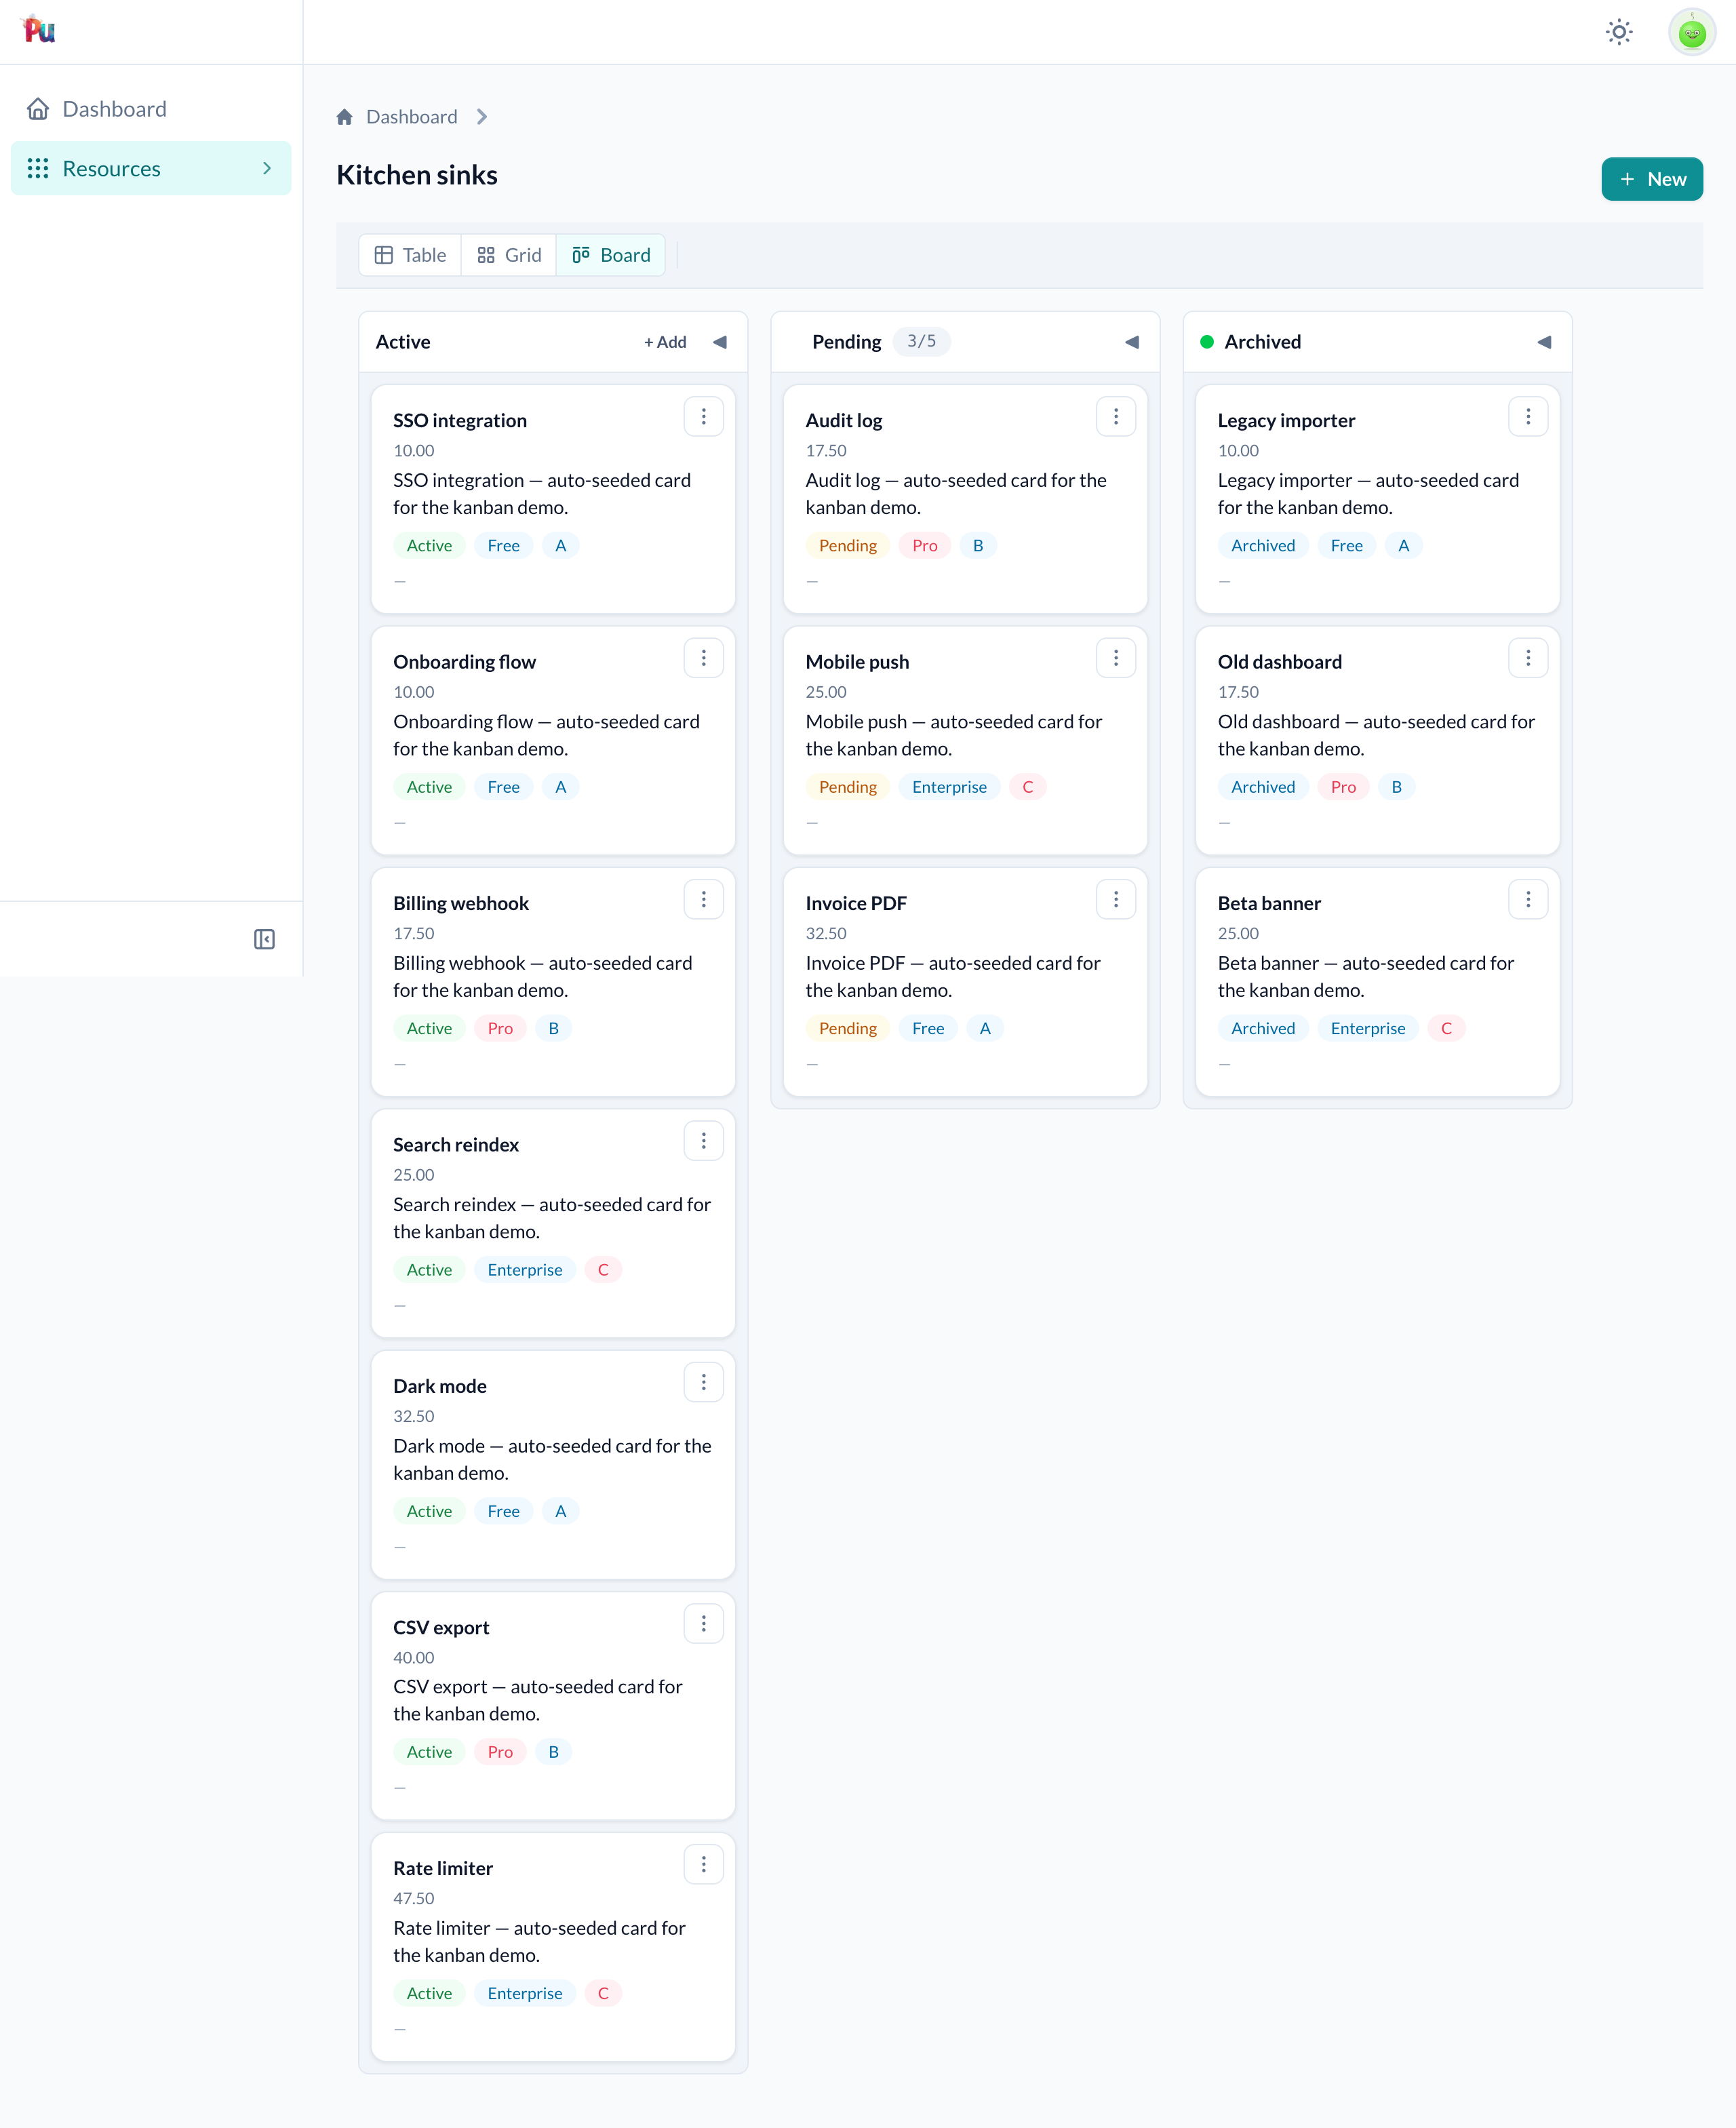Screen dimensions: 1736x2128
Task: Click the Legacy importer card title
Action: 1286,421
